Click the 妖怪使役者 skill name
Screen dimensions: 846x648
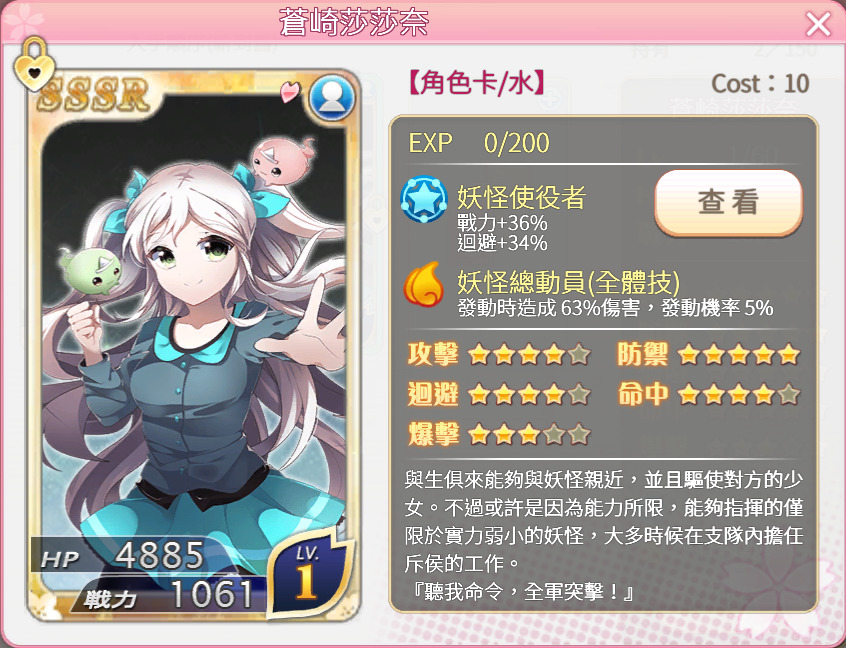point(521,196)
